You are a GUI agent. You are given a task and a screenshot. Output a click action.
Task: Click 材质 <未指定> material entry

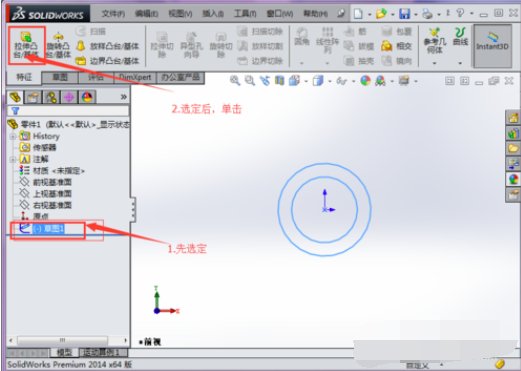tap(52, 171)
